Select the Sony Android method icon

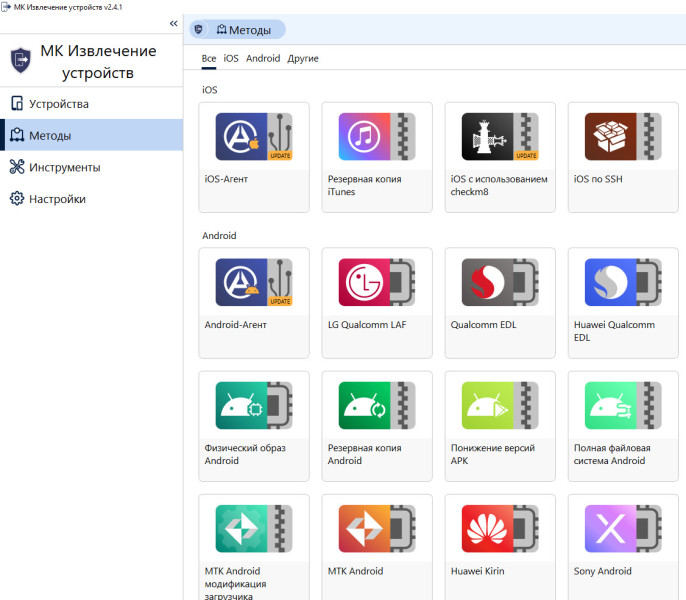click(623, 529)
